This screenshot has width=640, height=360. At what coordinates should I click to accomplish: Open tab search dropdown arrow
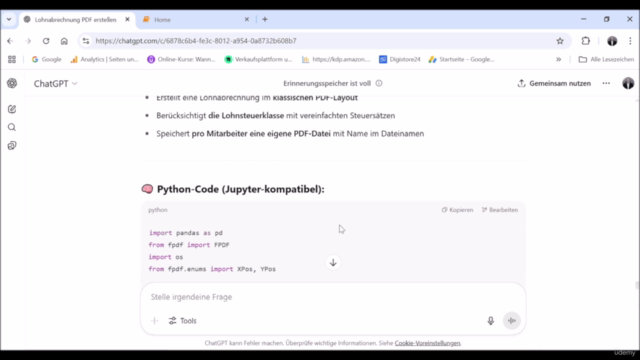(9, 19)
